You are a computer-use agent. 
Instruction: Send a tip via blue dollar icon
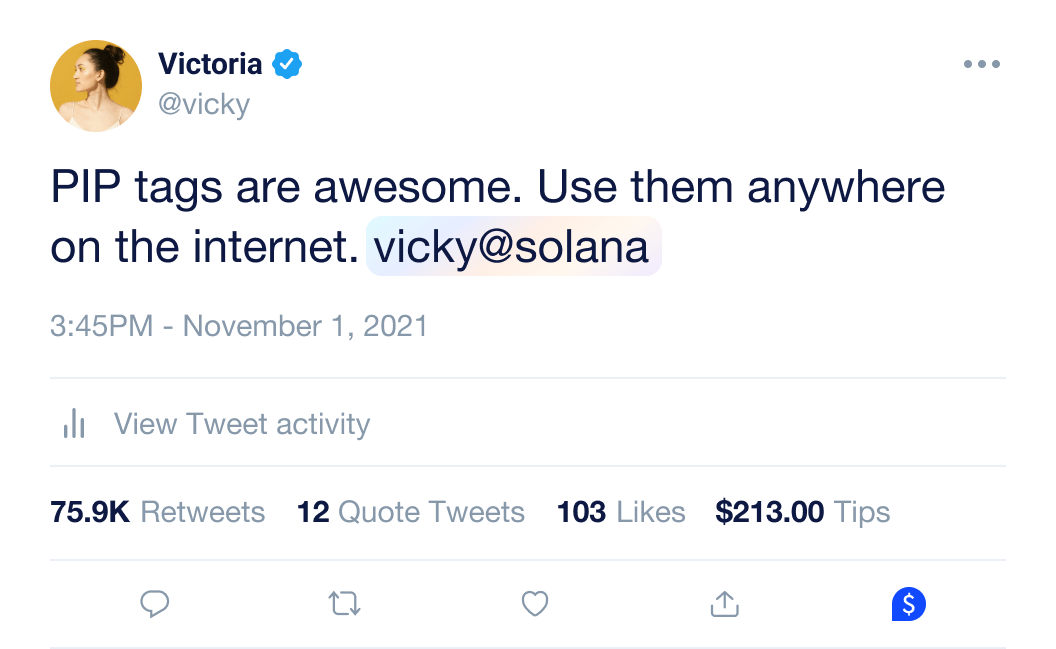[908, 603]
